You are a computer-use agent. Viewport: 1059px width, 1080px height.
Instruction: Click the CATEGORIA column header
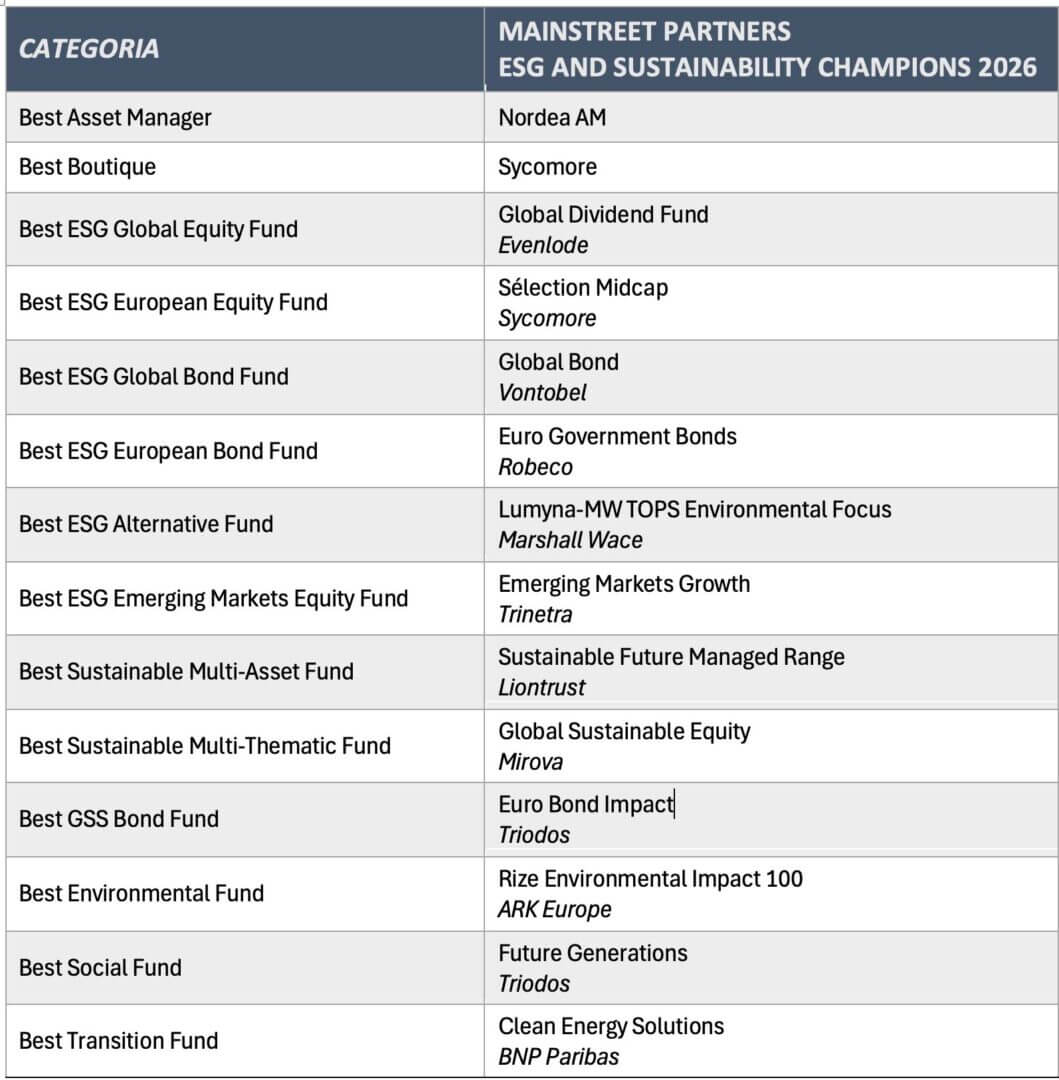pyautogui.click(x=89, y=49)
